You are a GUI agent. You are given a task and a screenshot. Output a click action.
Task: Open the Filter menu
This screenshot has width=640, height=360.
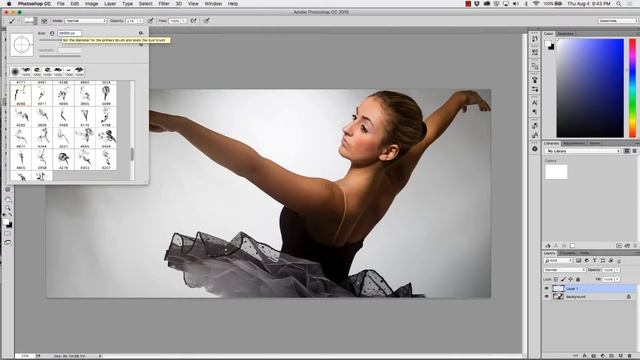point(164,4)
